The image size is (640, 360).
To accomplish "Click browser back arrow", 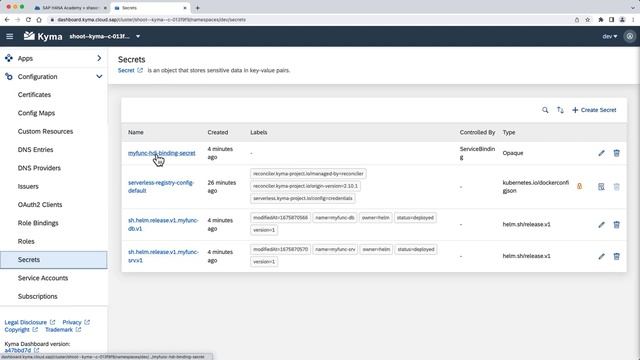I will click(x=7, y=20).
